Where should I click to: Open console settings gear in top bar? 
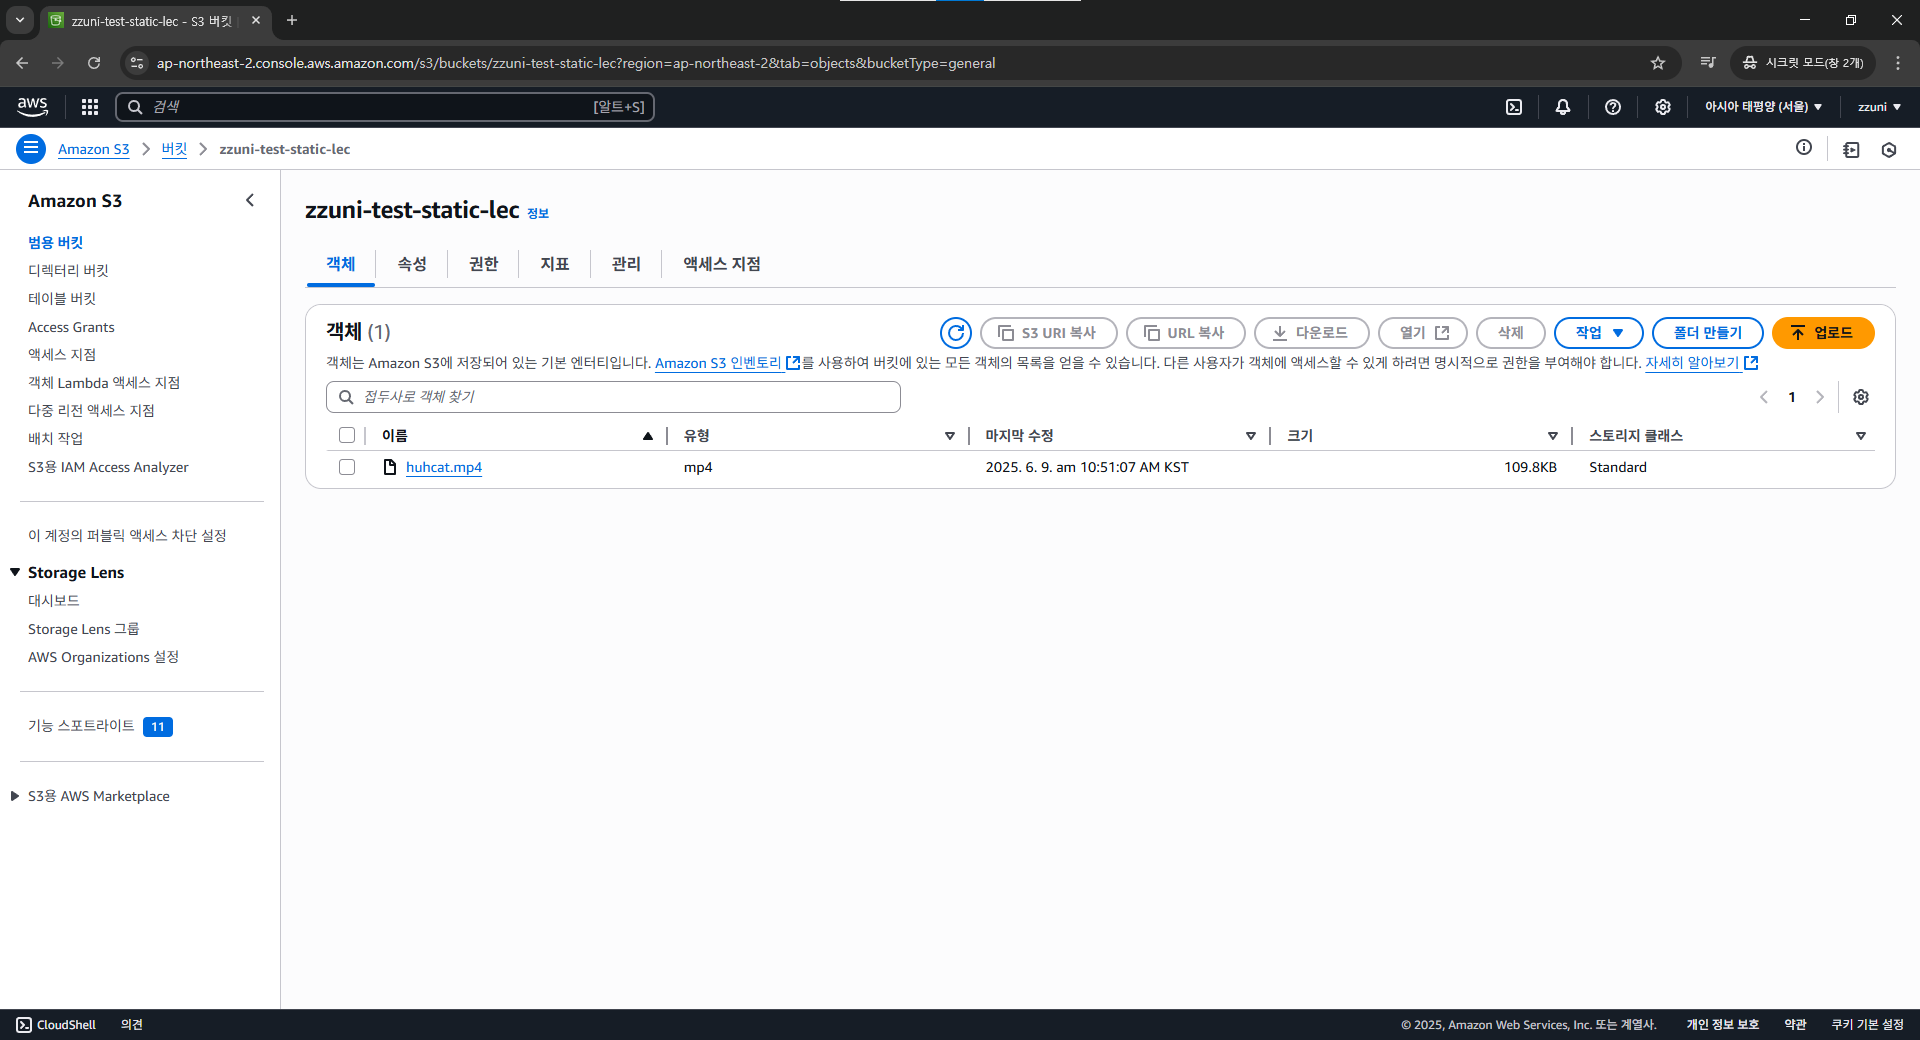(1663, 107)
